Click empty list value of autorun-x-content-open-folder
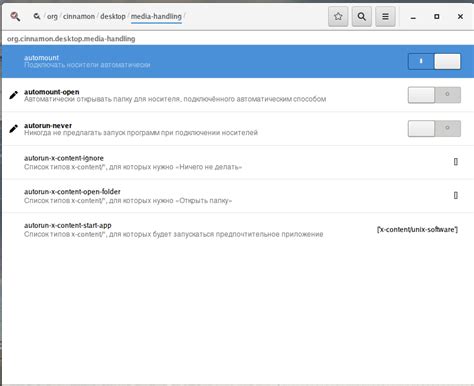This screenshot has width=474, height=386. click(456, 195)
